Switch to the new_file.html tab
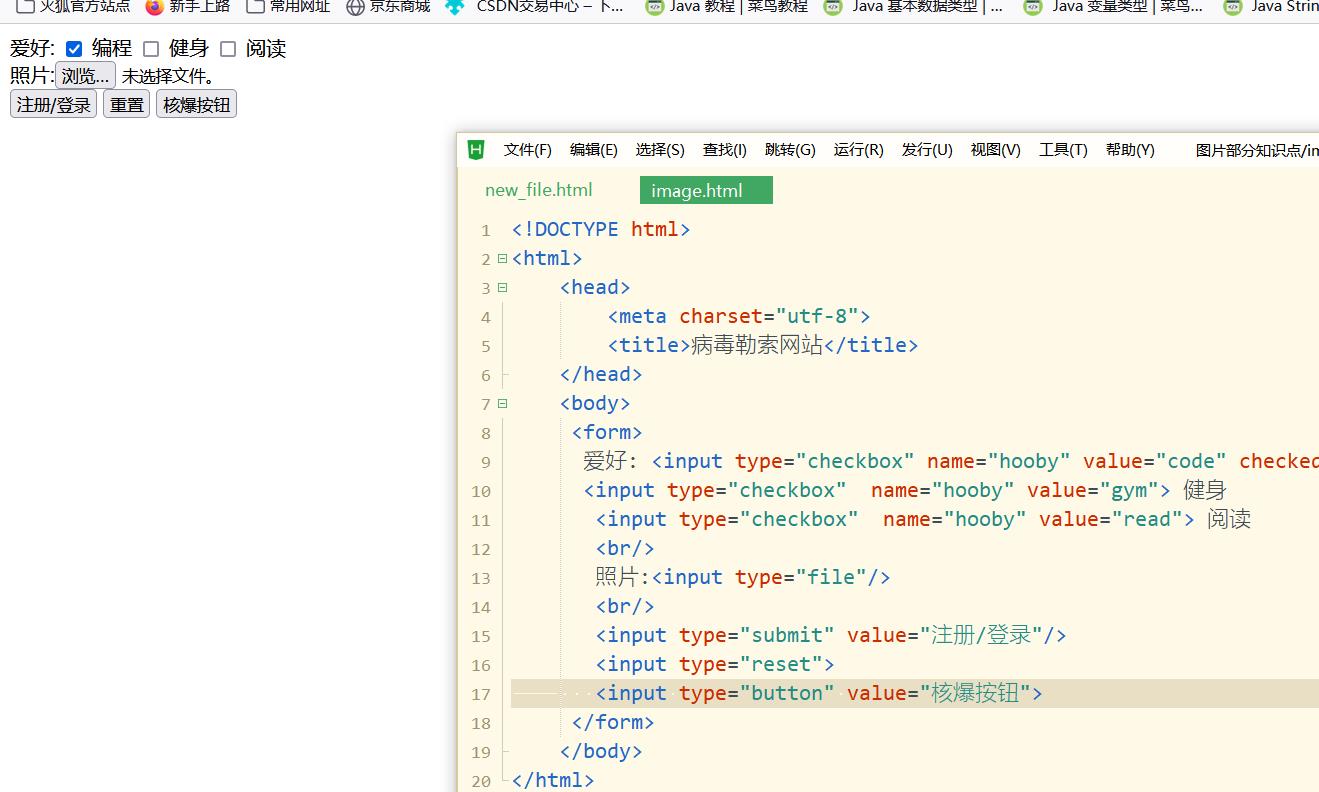Image resolution: width=1319 pixels, height=792 pixels. [x=539, y=190]
